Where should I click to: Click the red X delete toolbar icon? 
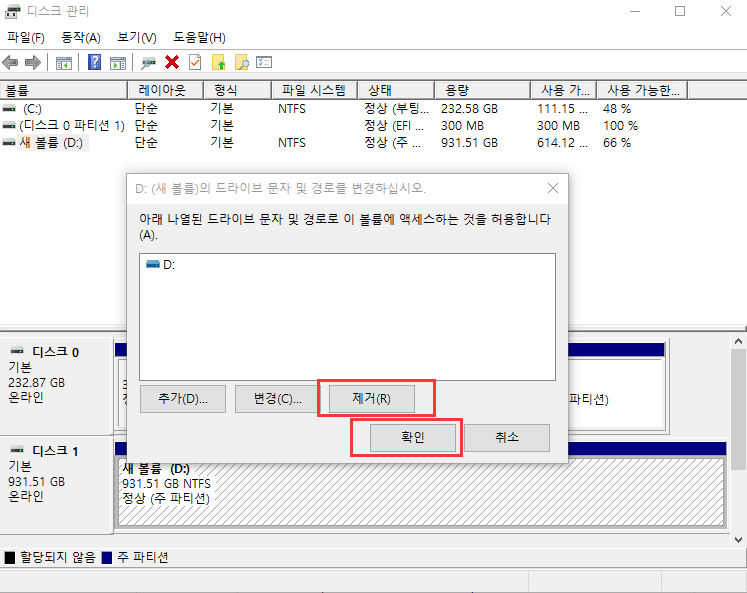pos(172,62)
